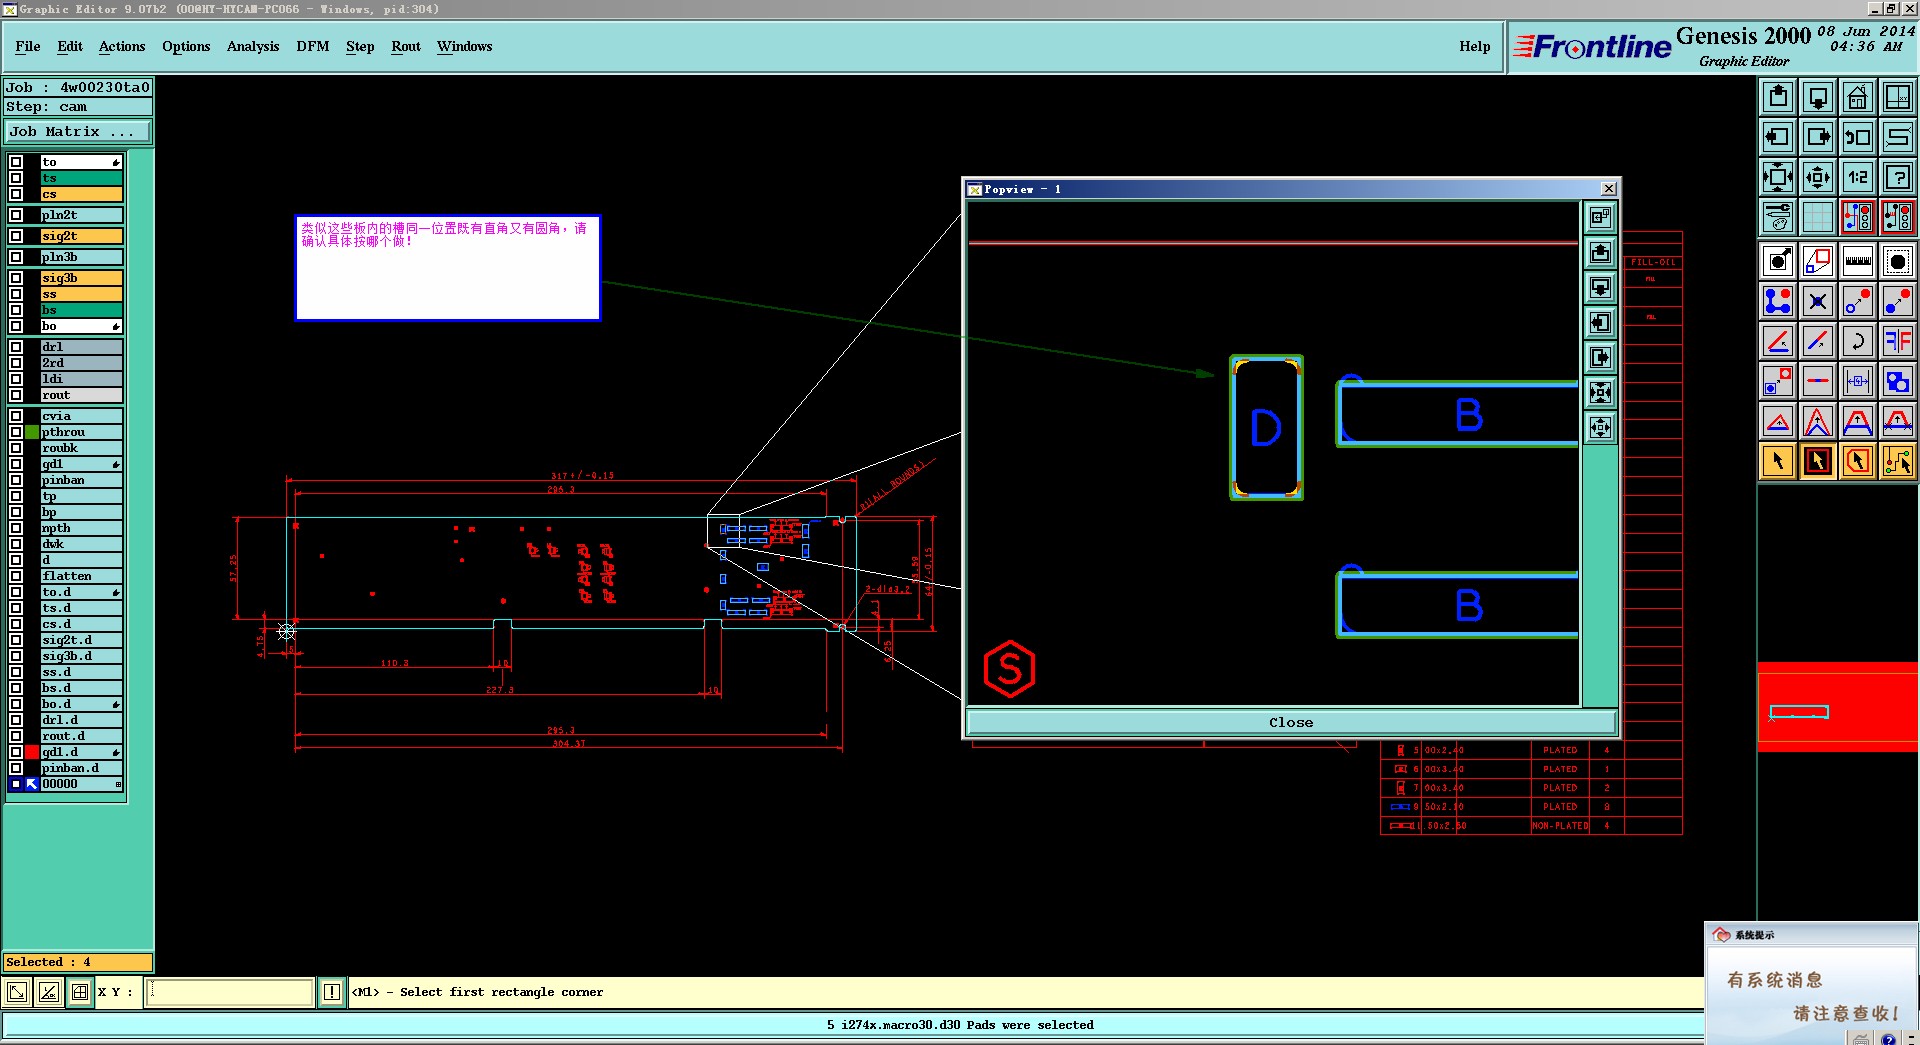
Task: Open the Rout menu
Action: click(406, 46)
